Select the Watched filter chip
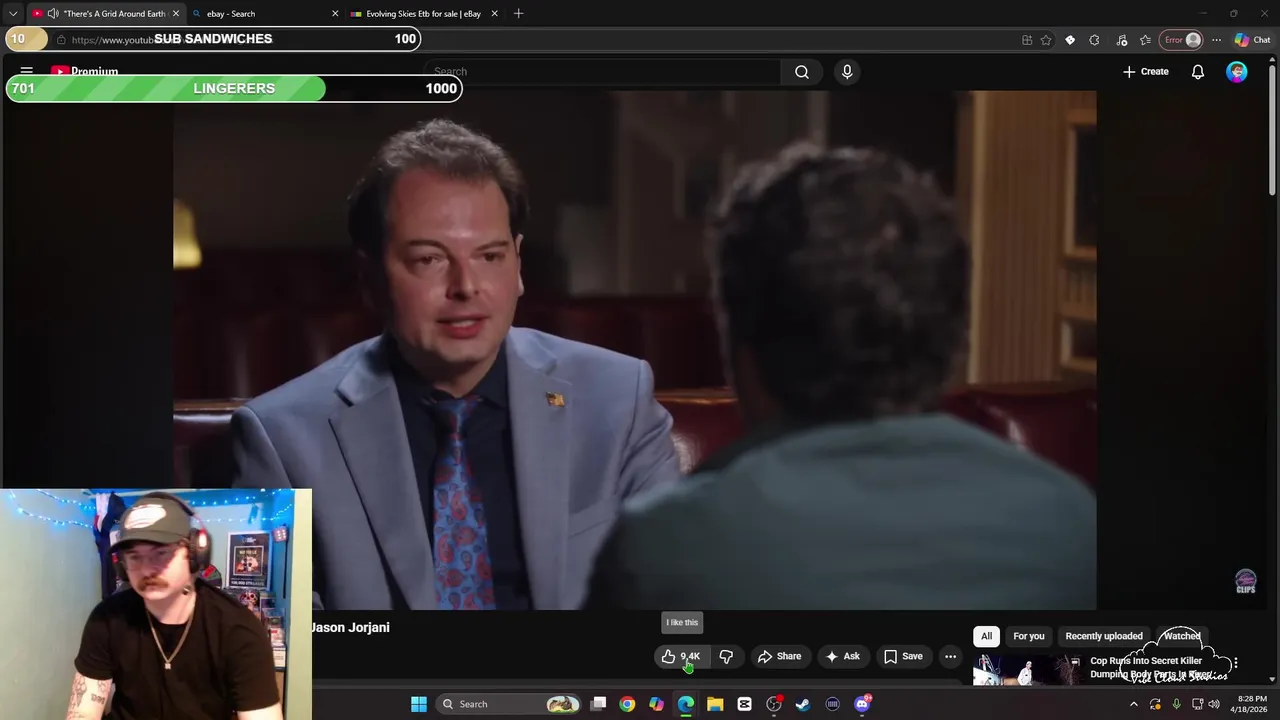1280x720 pixels. coord(1182,636)
